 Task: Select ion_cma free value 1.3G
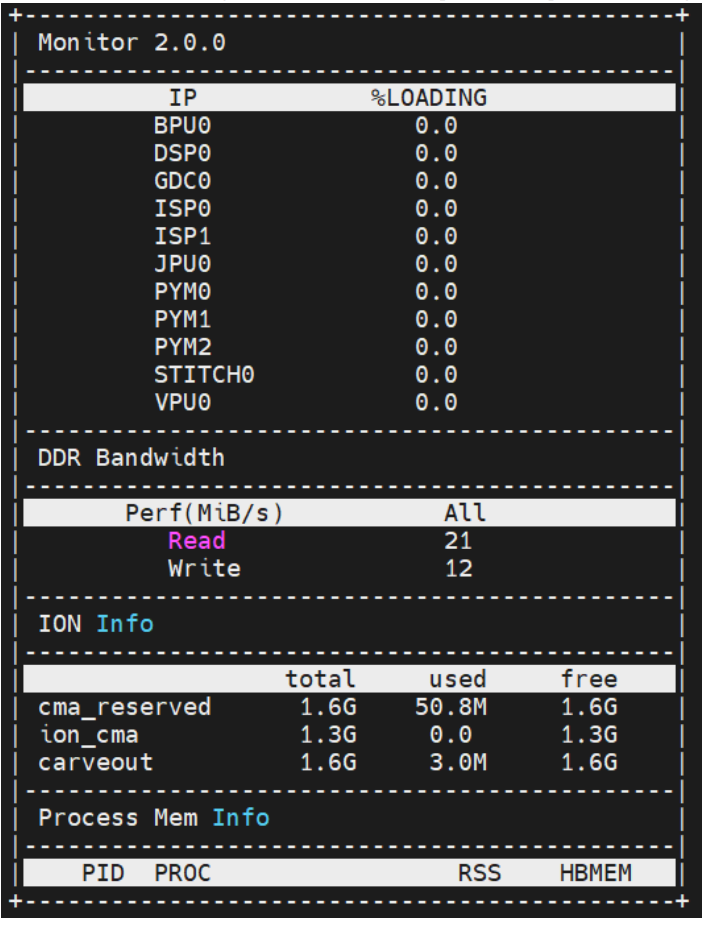point(589,734)
